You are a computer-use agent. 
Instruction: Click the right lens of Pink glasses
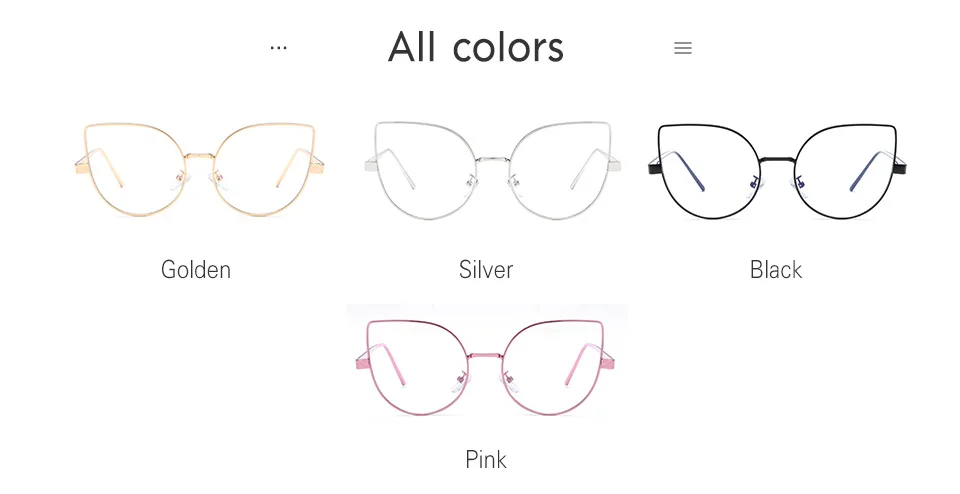553,367
